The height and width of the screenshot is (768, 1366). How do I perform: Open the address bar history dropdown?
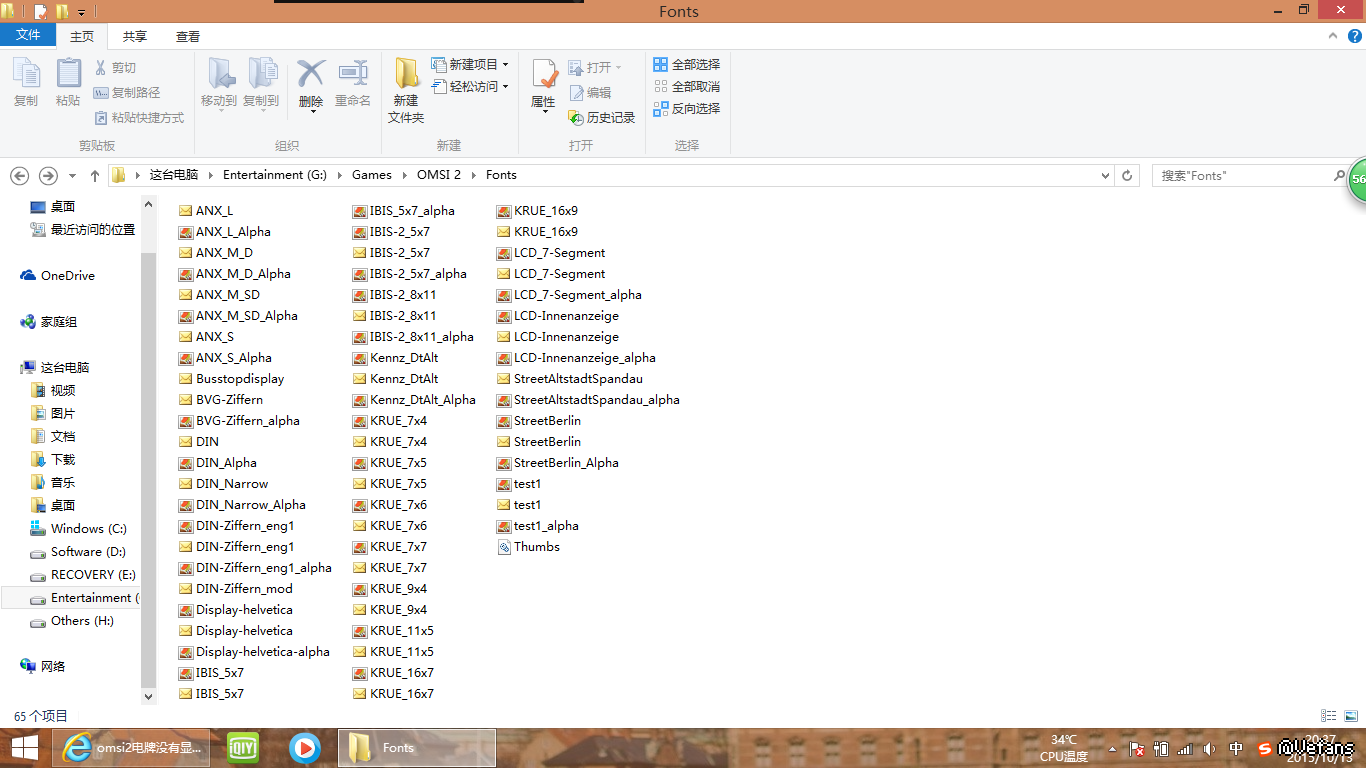coord(1105,176)
